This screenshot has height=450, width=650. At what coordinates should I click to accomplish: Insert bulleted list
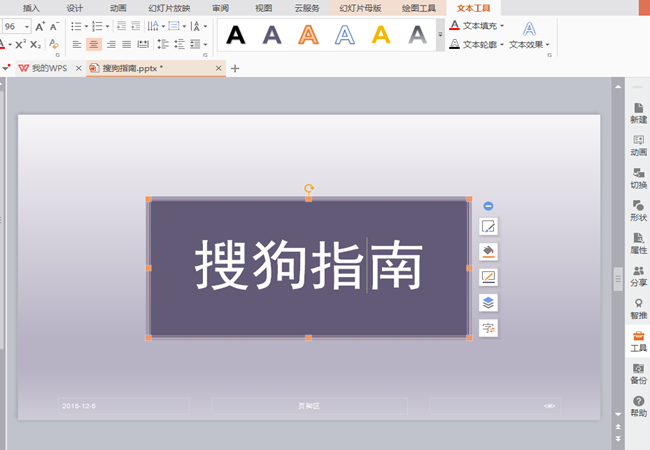click(x=76, y=27)
